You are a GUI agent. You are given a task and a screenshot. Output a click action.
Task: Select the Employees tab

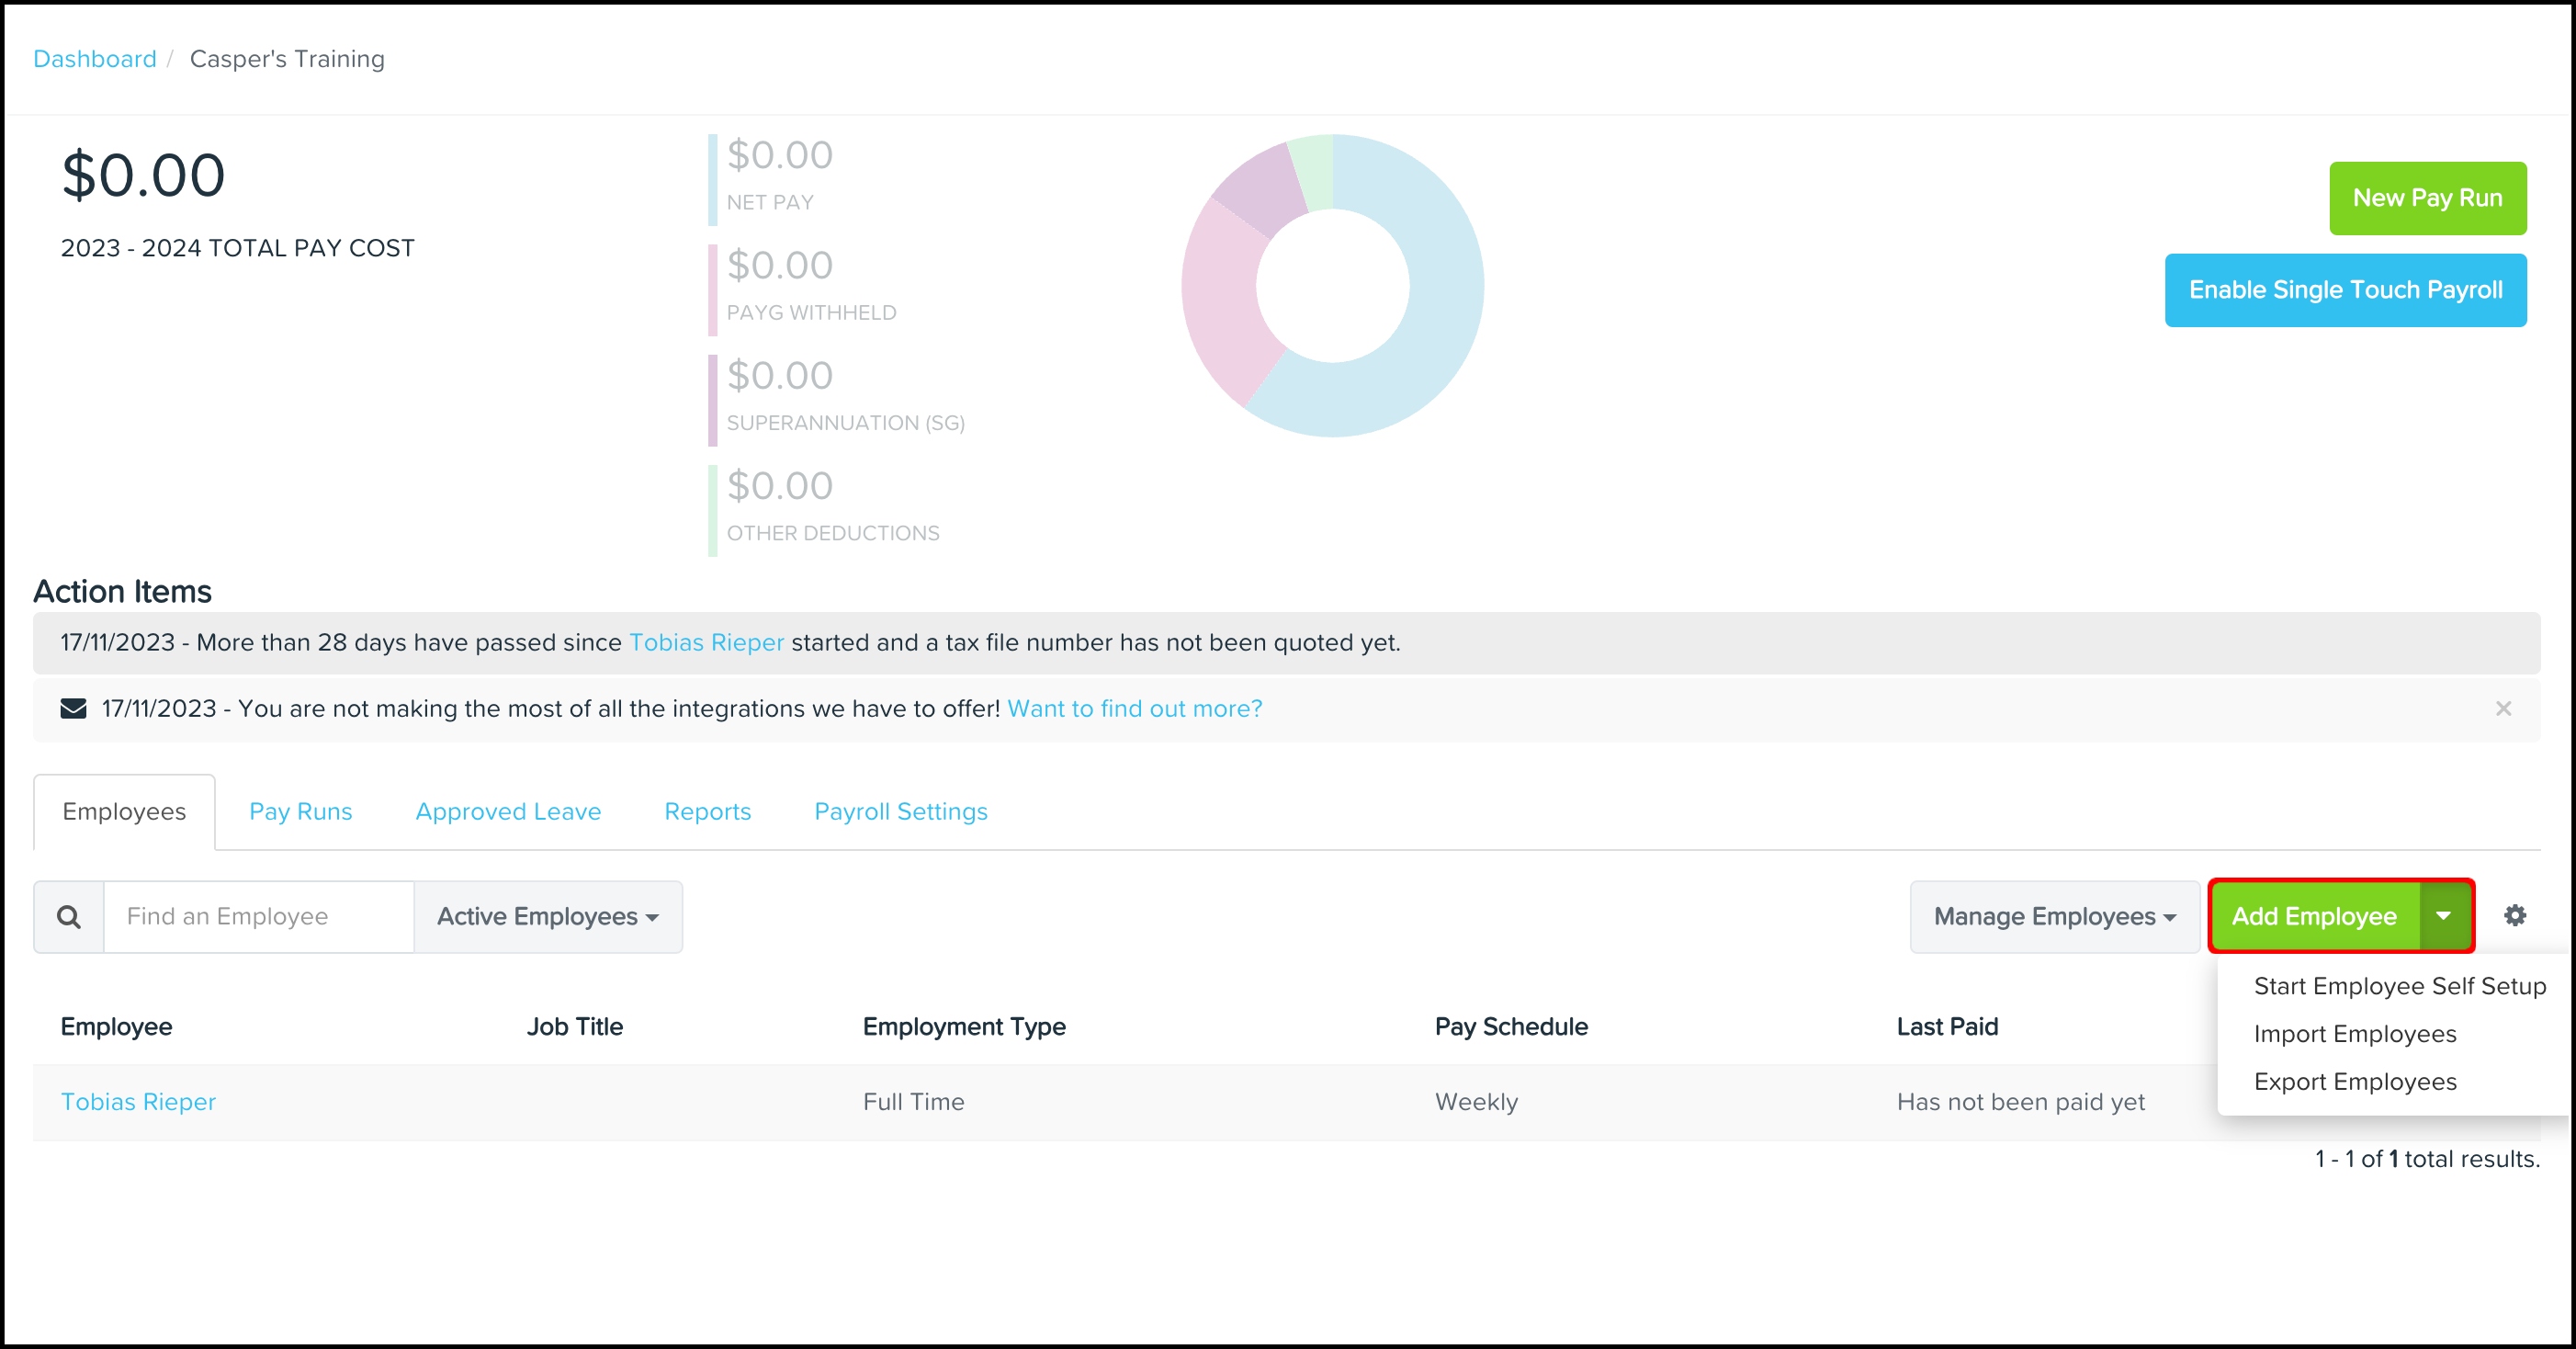124,812
